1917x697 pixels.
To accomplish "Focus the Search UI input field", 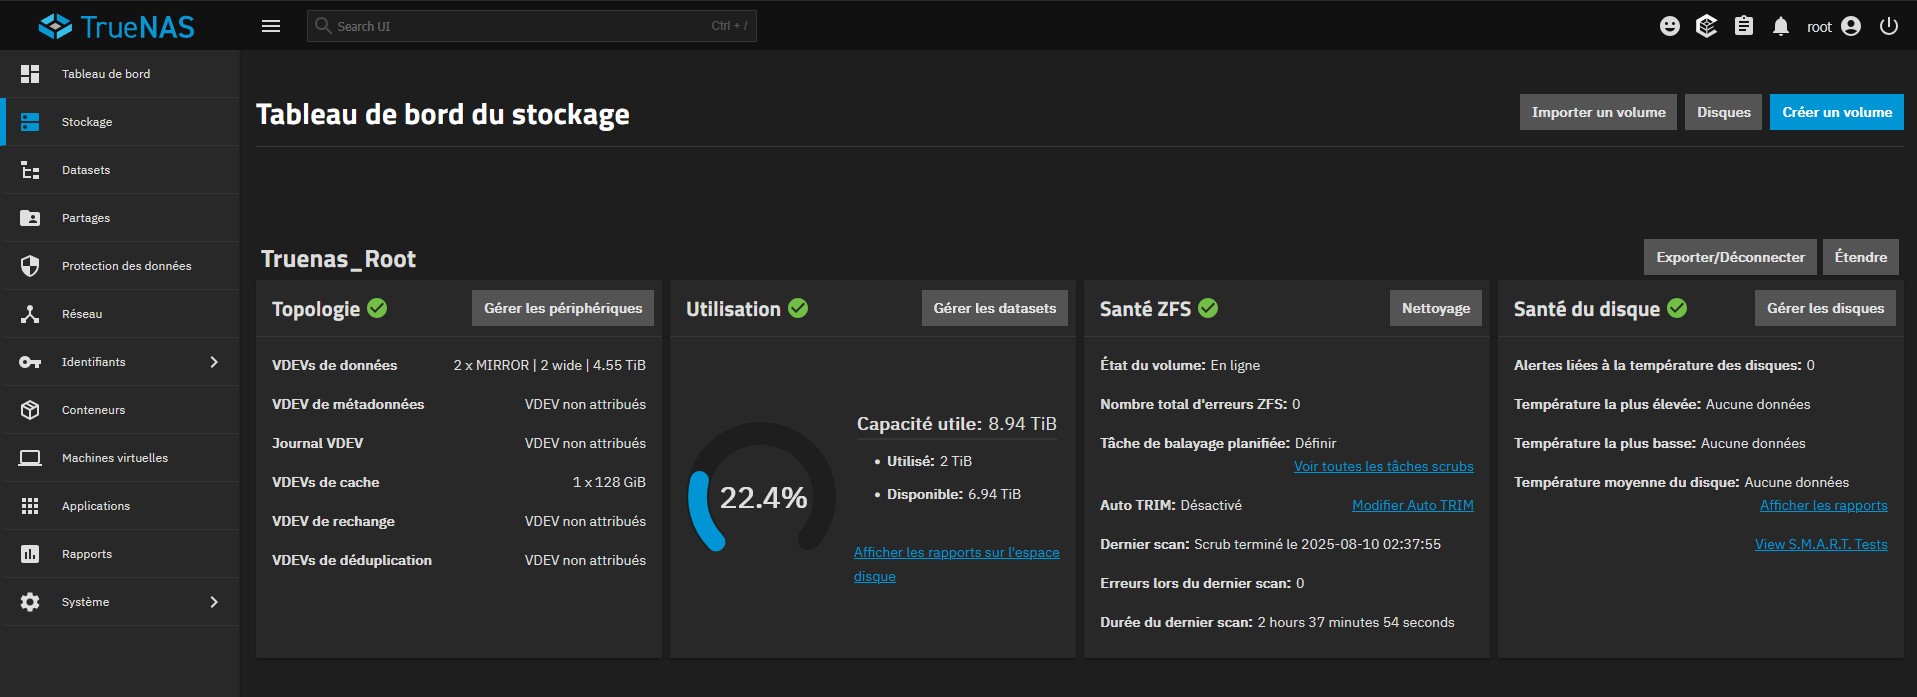I will (x=520, y=26).
